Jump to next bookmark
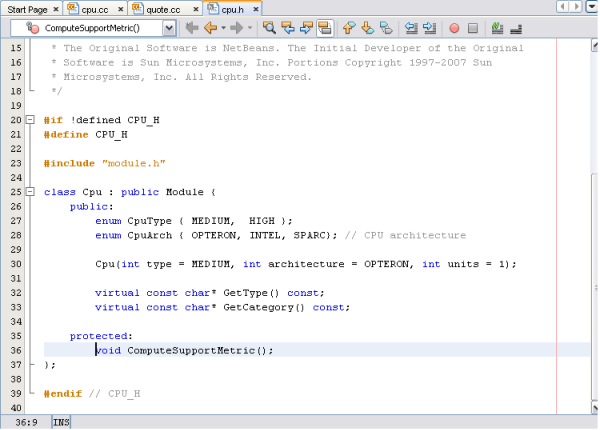The width and height of the screenshot is (600, 430). pos(367,29)
